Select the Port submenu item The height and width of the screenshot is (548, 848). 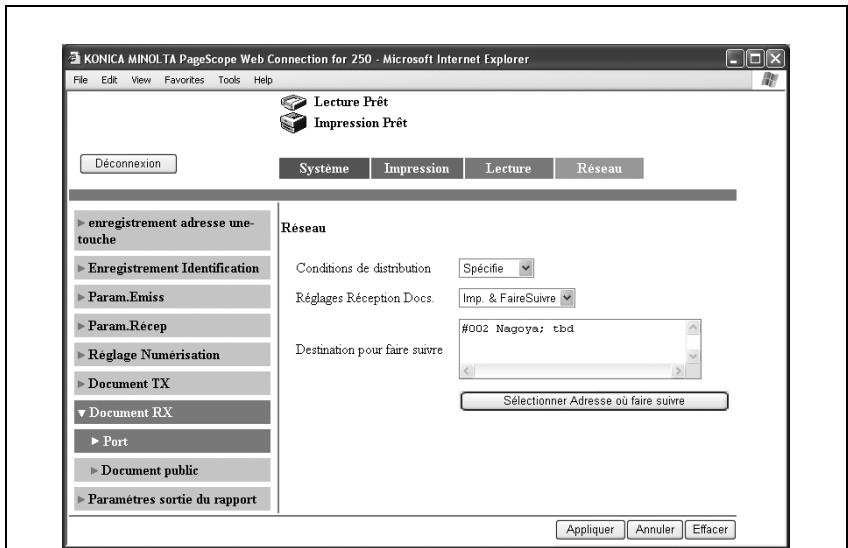(172, 441)
